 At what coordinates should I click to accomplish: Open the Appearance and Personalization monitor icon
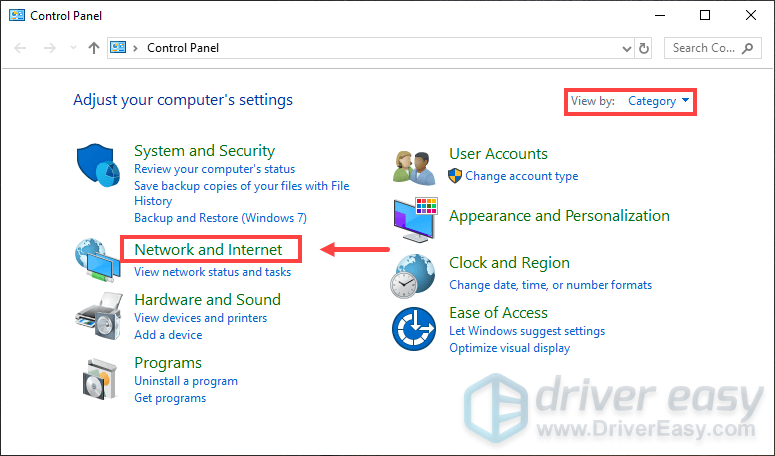(415, 219)
